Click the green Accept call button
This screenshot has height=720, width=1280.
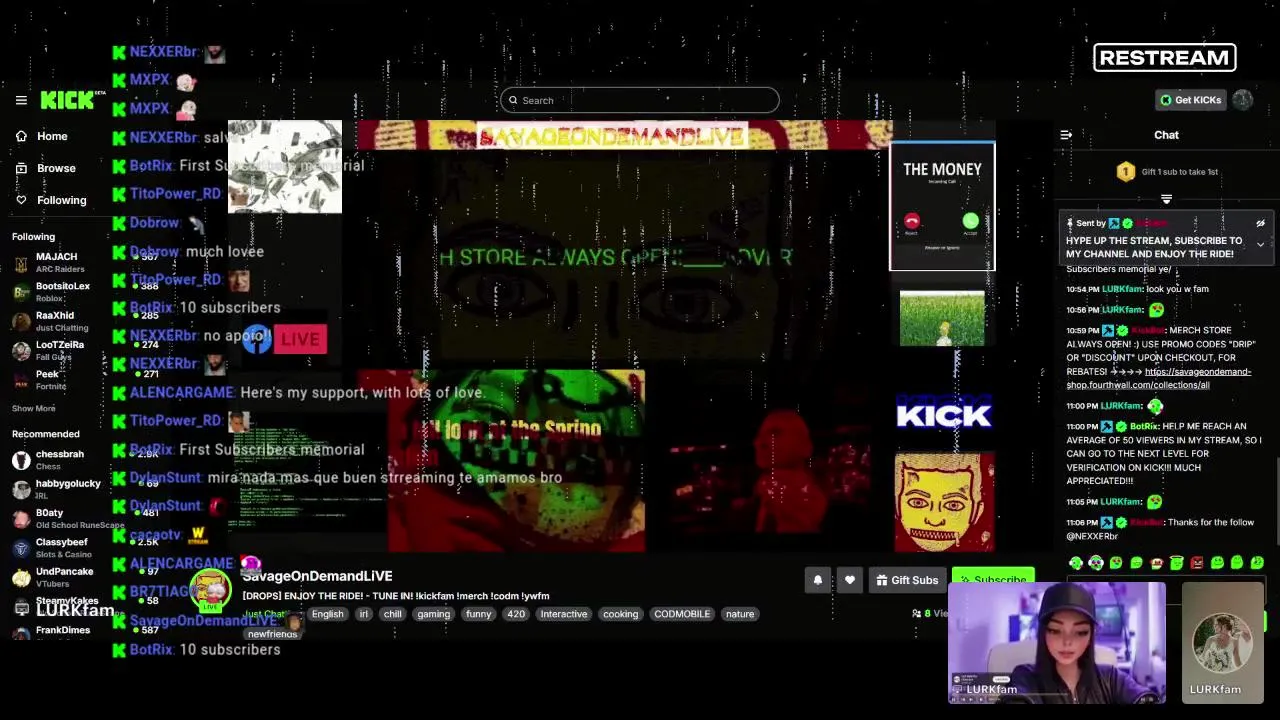(x=970, y=222)
